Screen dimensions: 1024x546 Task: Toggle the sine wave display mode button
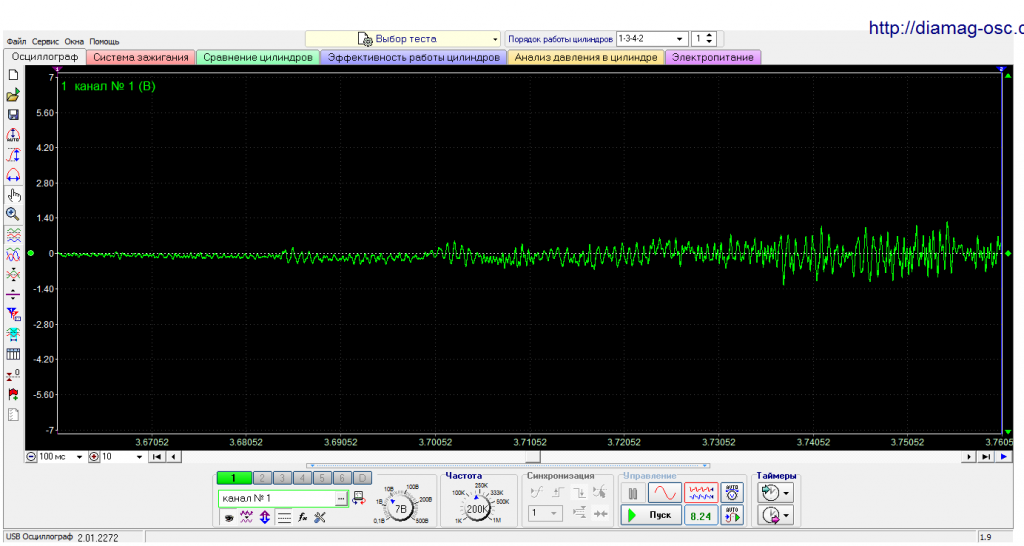click(x=665, y=492)
